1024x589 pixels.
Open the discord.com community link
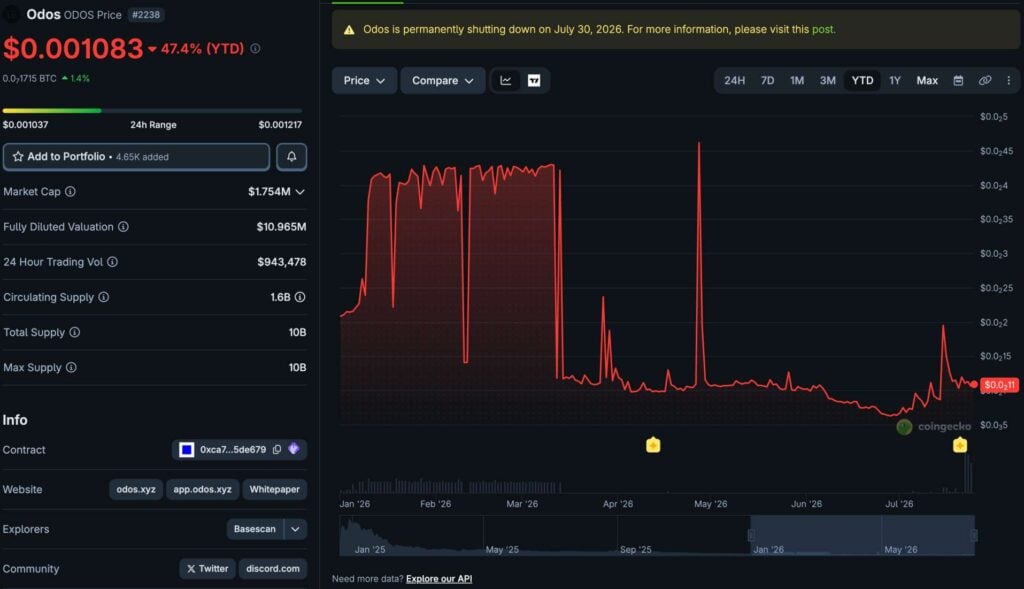point(272,569)
